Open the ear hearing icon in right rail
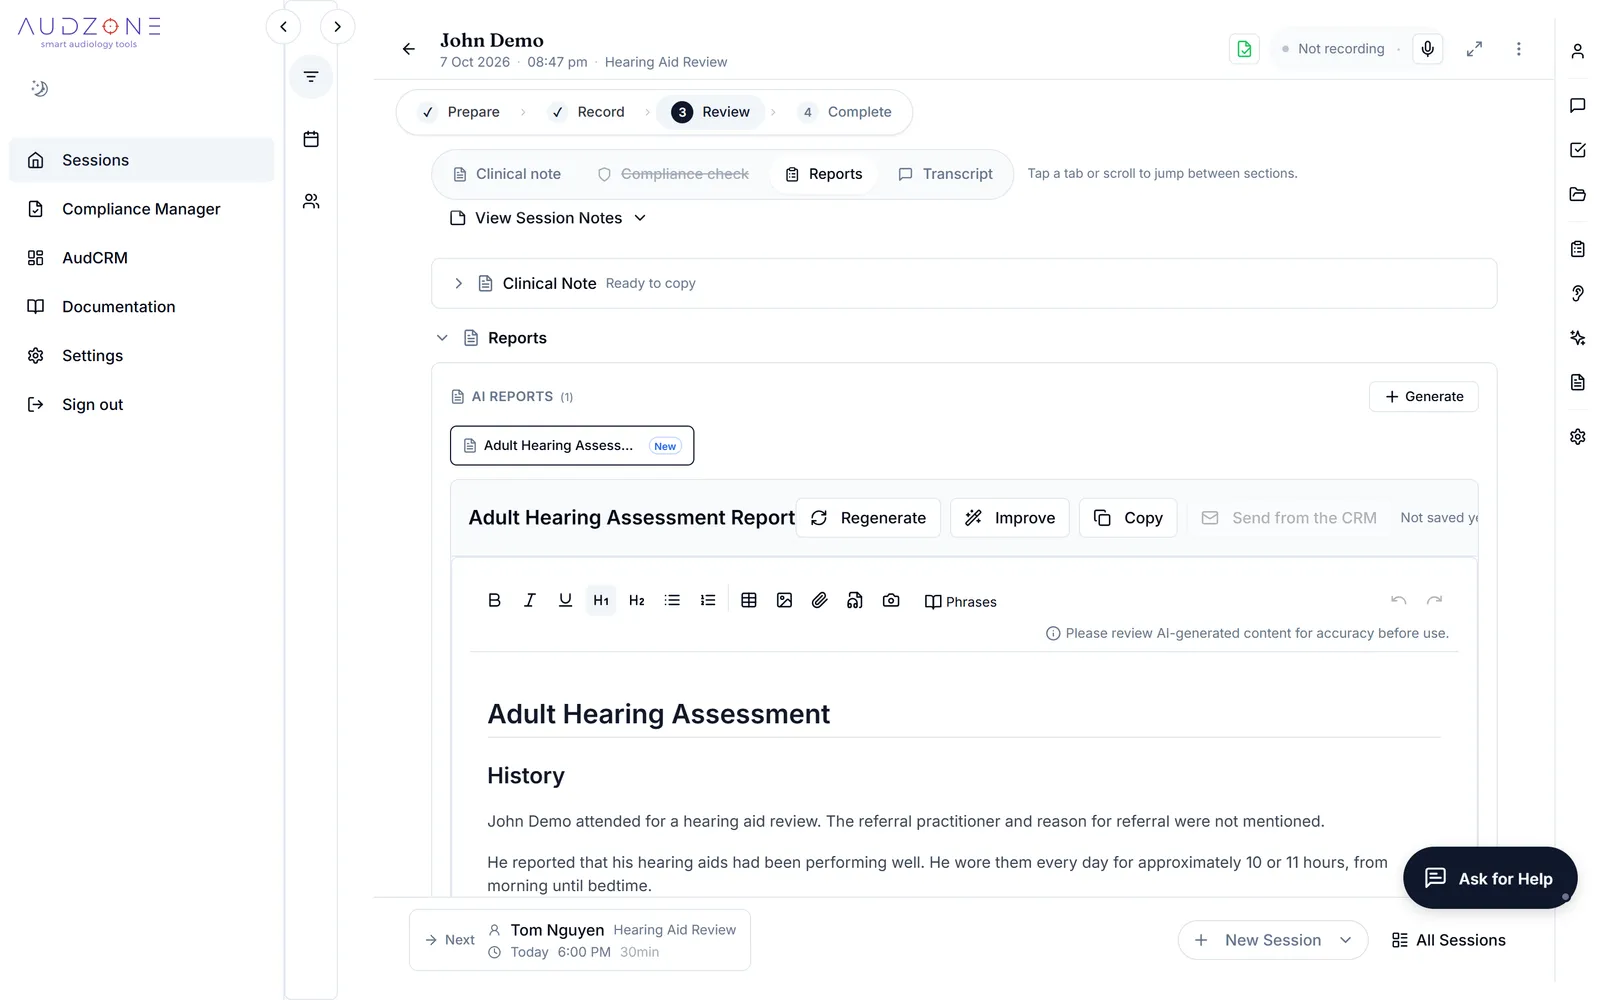 tap(1578, 293)
